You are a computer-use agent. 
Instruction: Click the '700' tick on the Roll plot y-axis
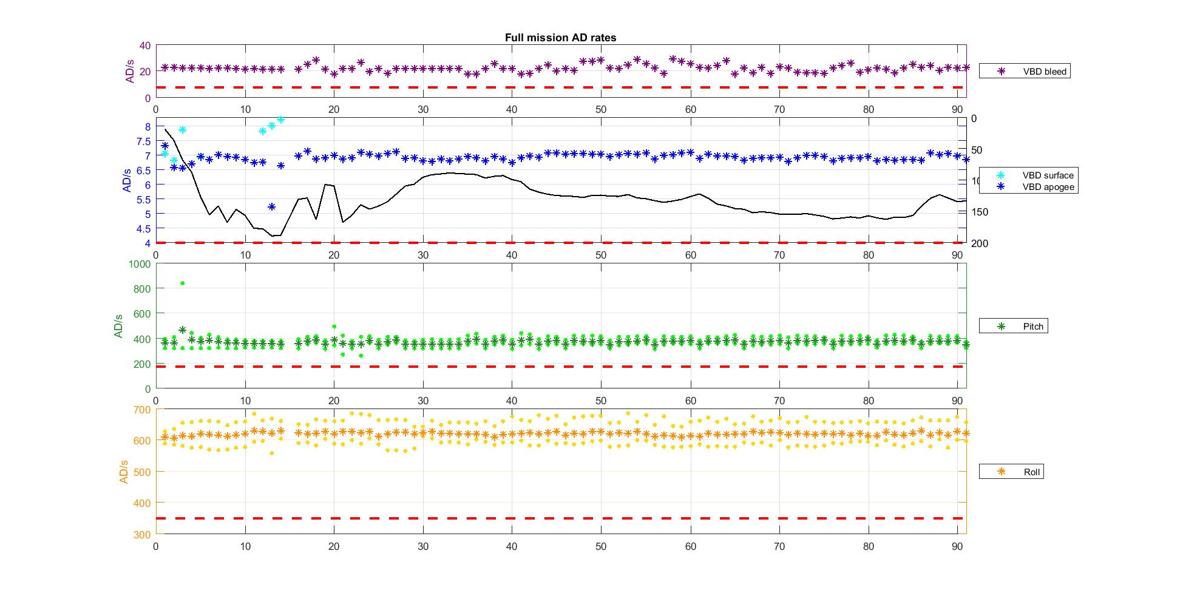pos(143,409)
